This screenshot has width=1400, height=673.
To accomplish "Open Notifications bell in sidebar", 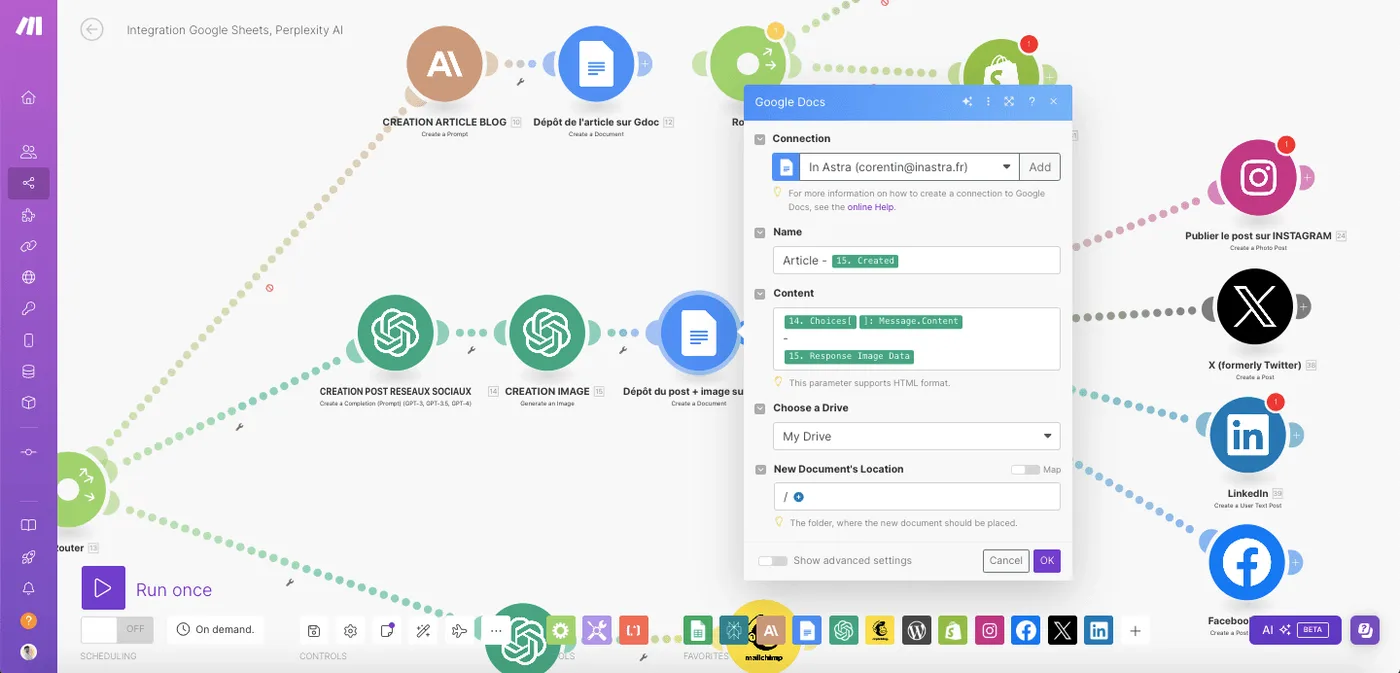I will (28, 588).
